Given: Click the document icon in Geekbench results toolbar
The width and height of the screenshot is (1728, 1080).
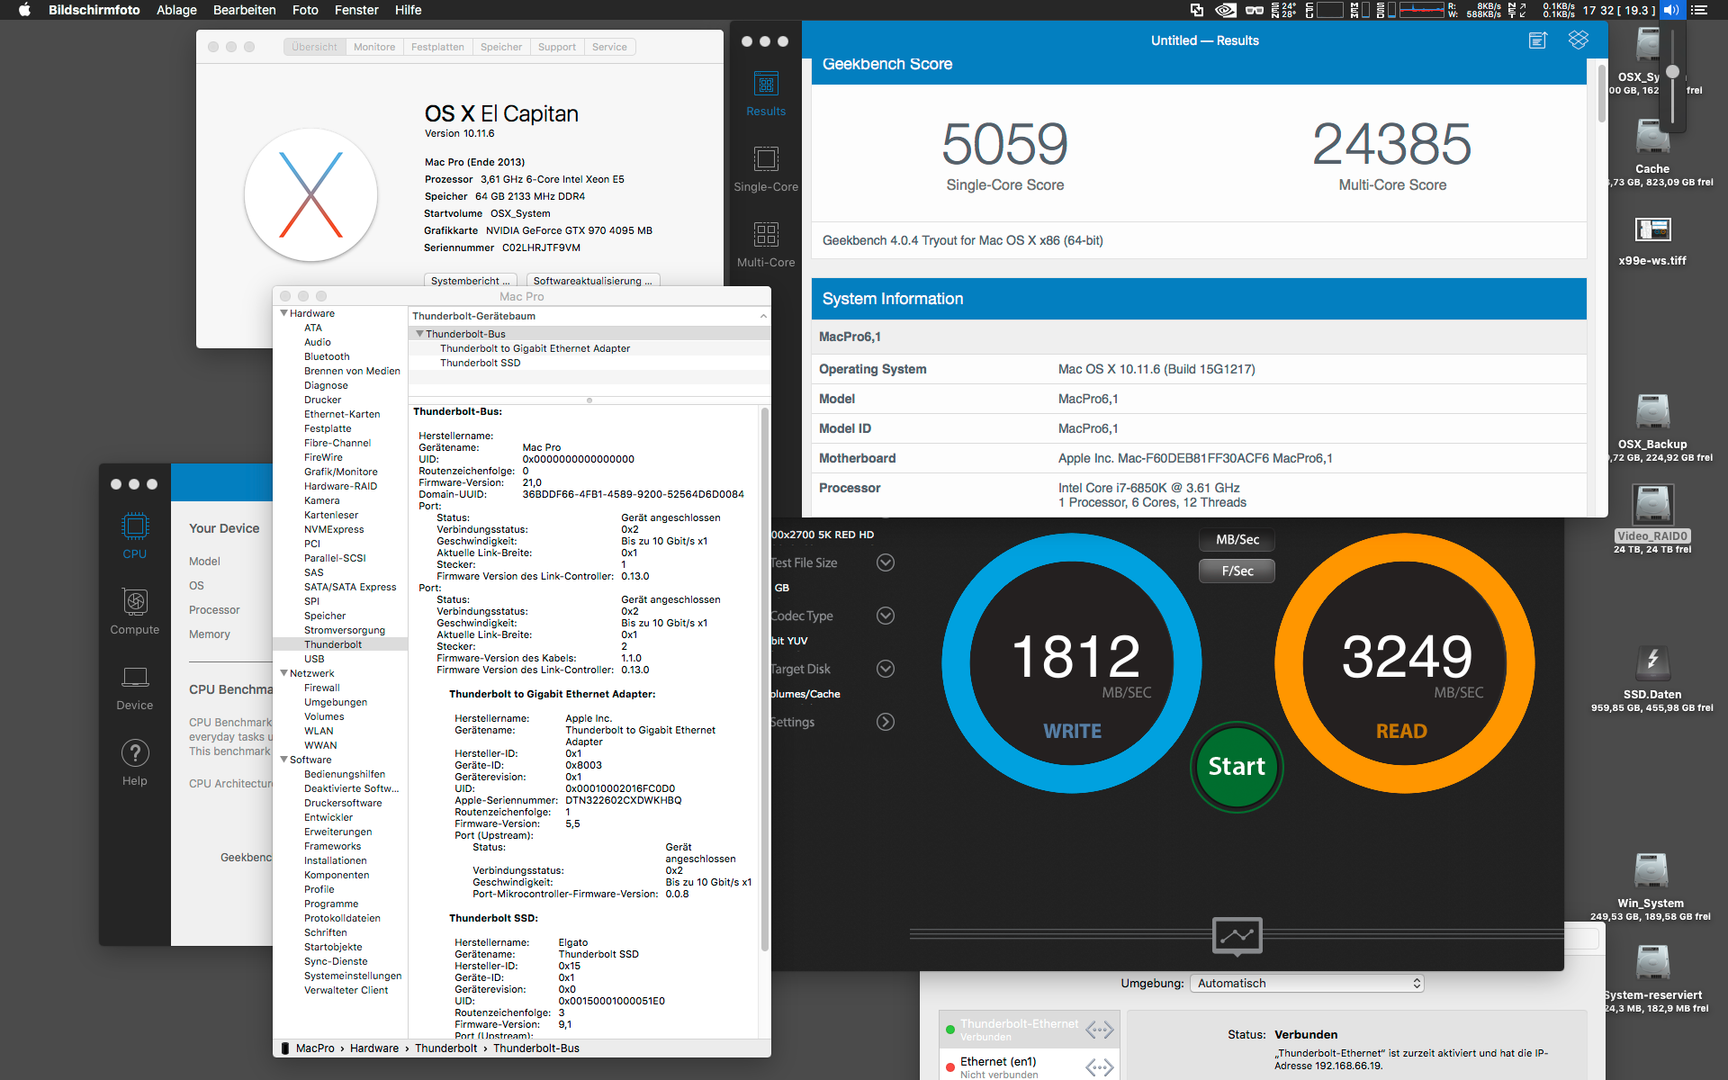Looking at the screenshot, I should point(1538,40).
